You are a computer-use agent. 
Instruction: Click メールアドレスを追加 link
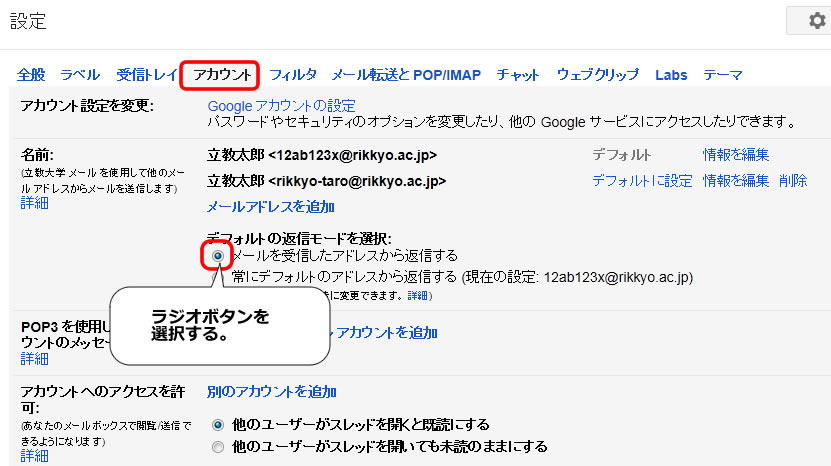(271, 207)
